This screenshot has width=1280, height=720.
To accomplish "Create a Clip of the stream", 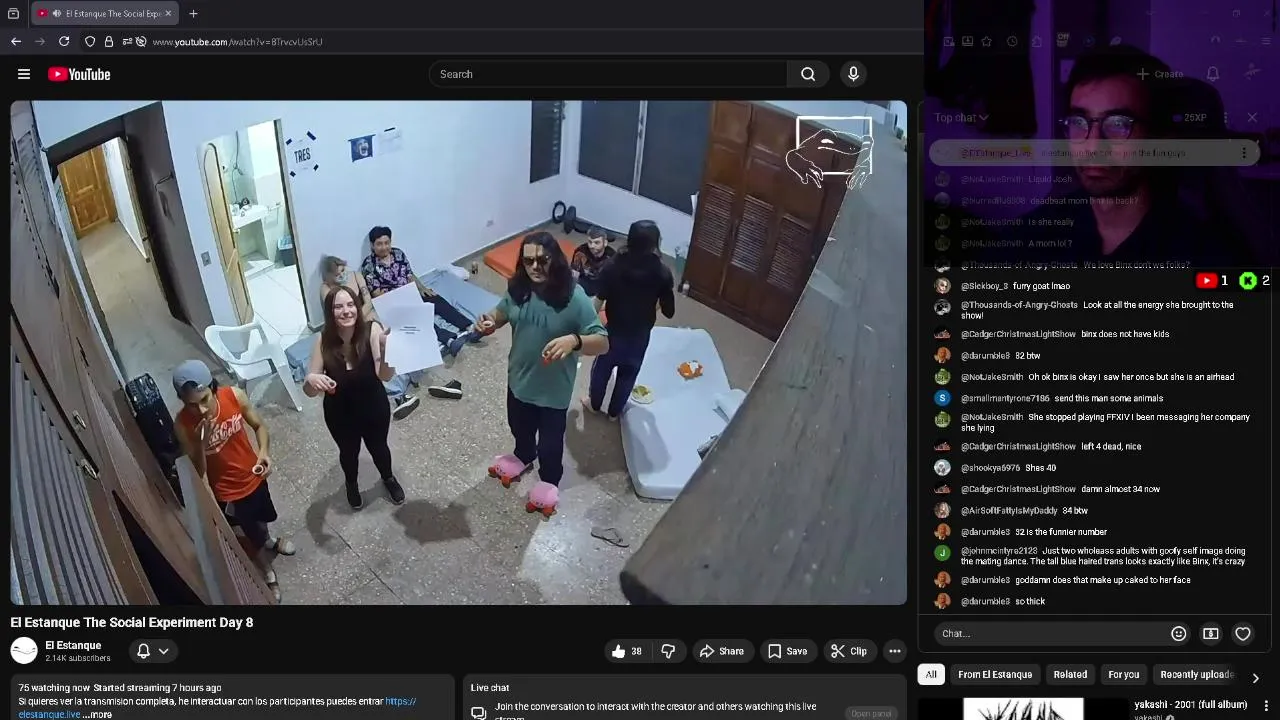I will pos(848,651).
